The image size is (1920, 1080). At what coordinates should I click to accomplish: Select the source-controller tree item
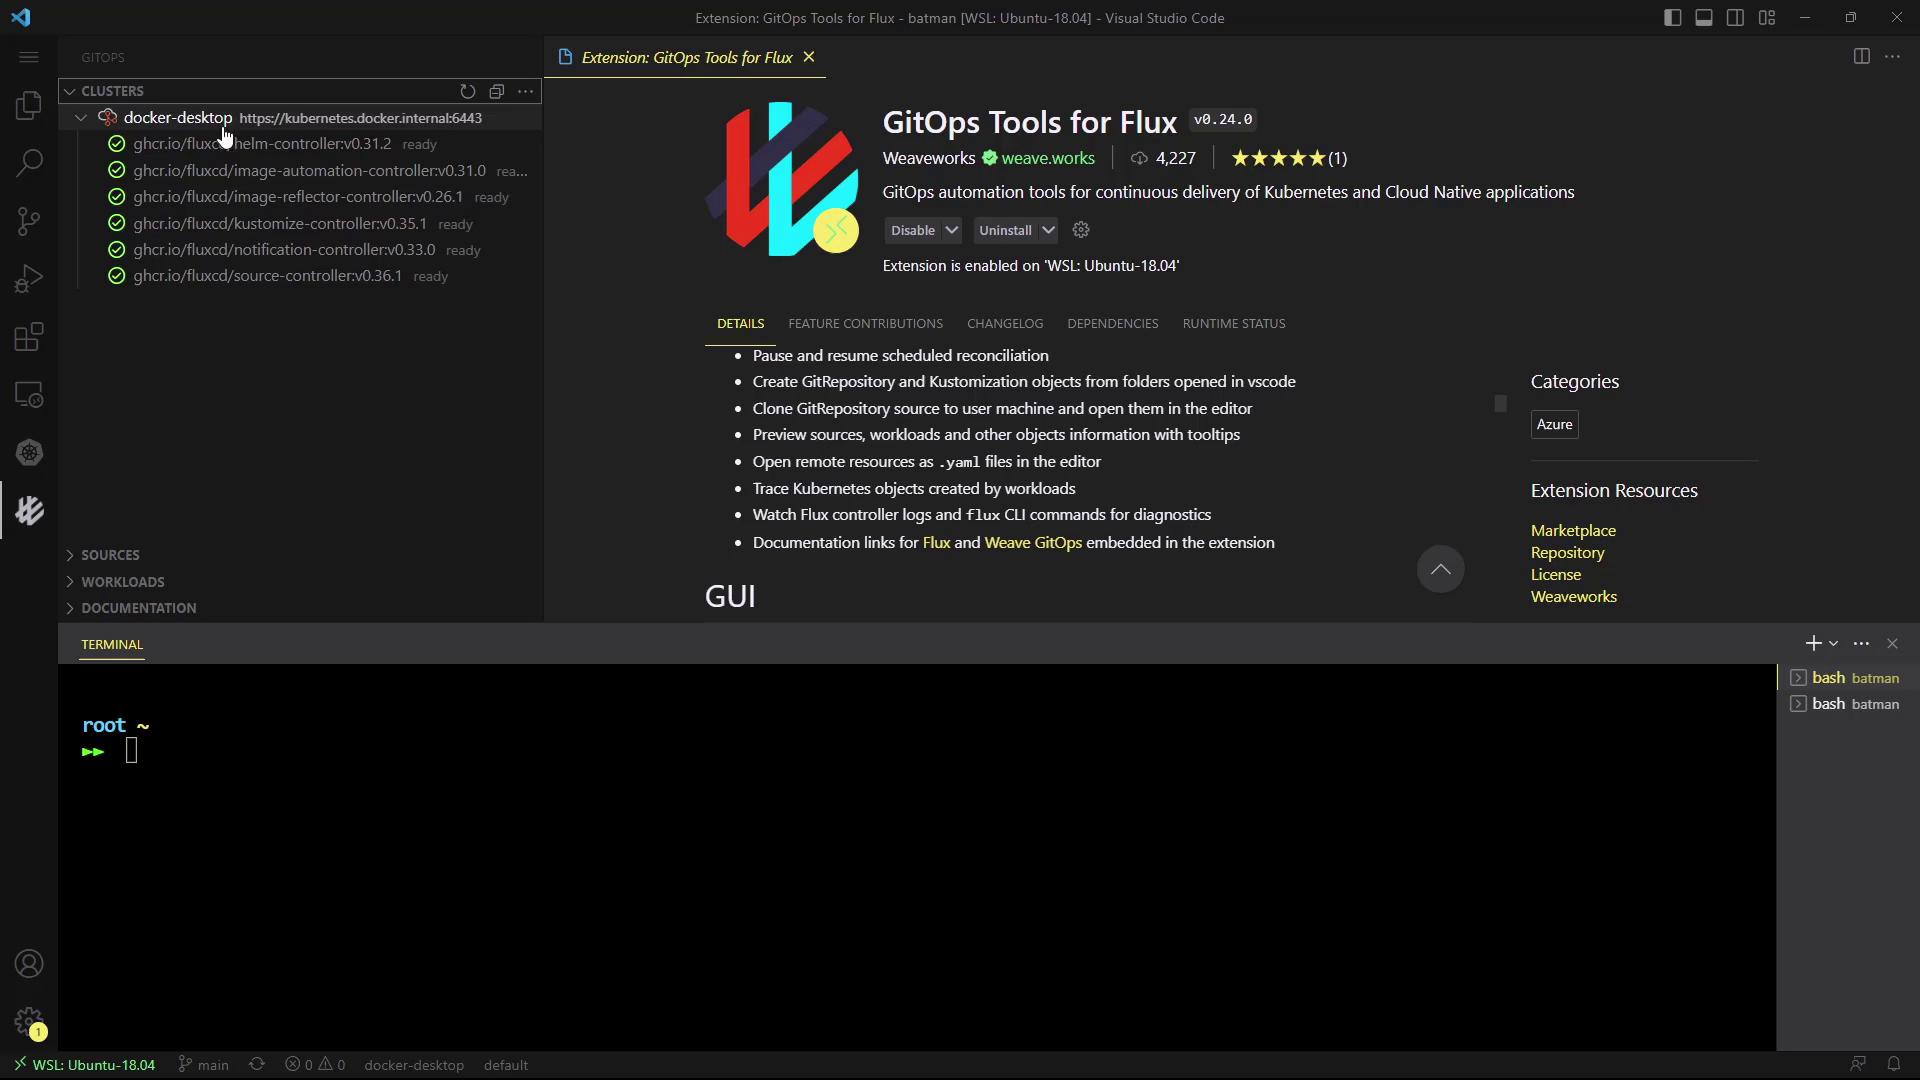267,276
